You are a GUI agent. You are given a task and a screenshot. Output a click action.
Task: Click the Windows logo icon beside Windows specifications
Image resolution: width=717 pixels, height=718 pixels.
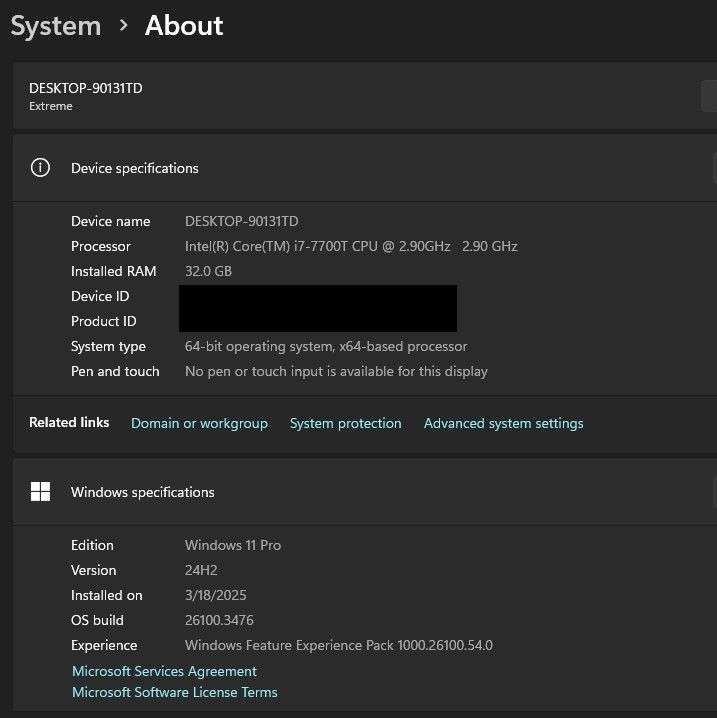coord(40,492)
